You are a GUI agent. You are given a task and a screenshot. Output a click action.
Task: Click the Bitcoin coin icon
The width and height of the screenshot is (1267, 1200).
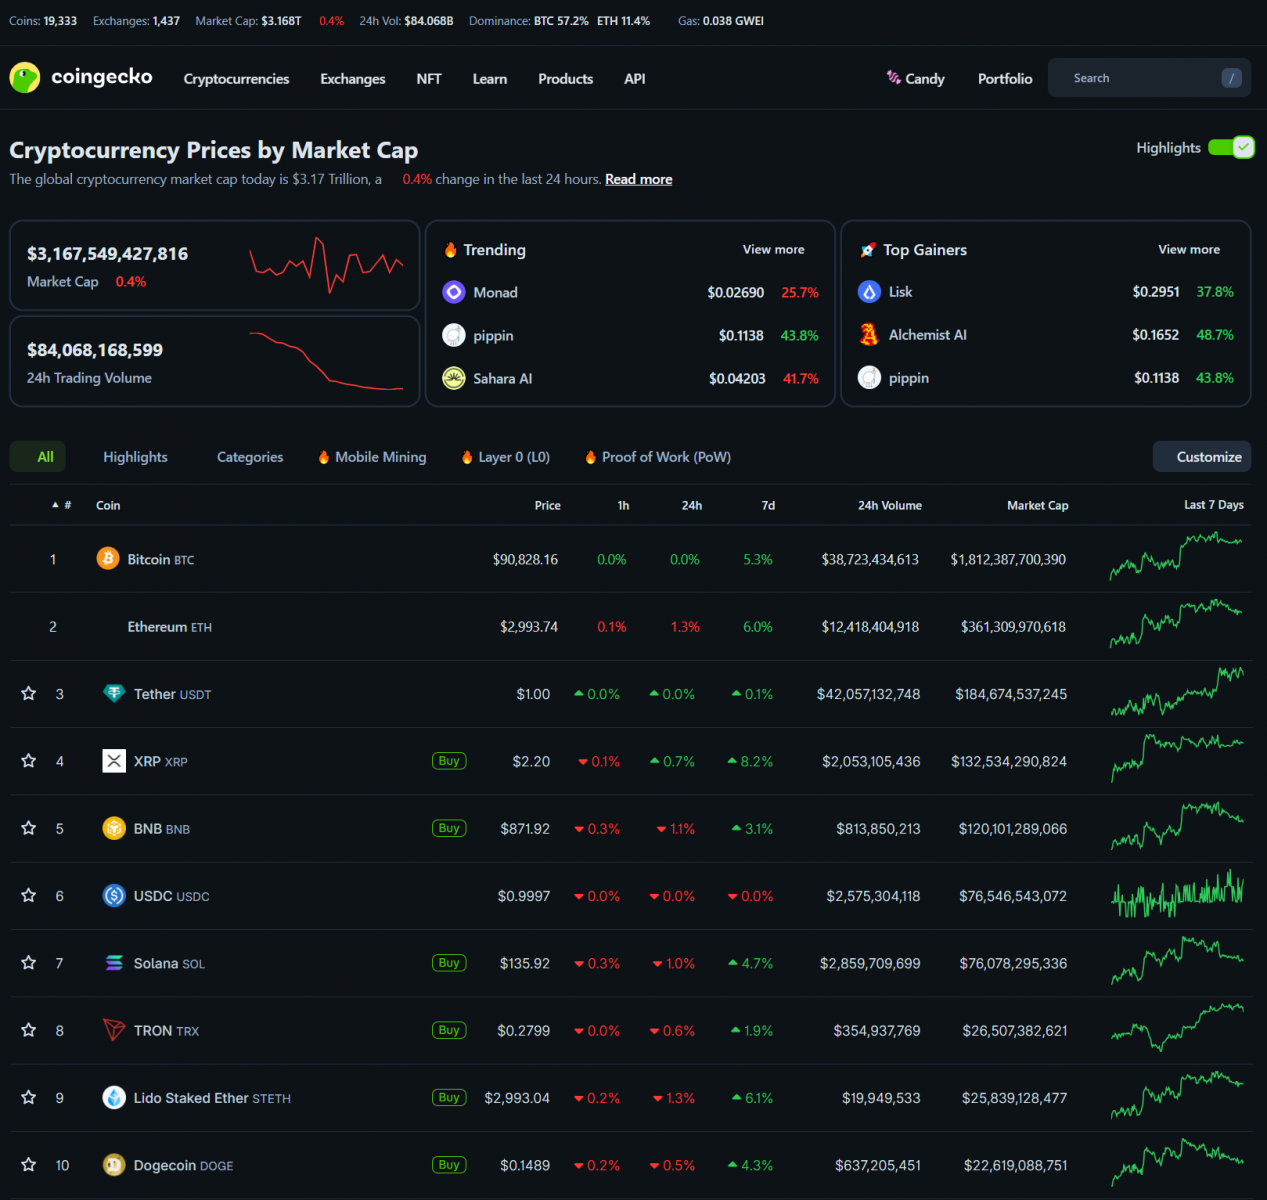pyautogui.click(x=108, y=559)
